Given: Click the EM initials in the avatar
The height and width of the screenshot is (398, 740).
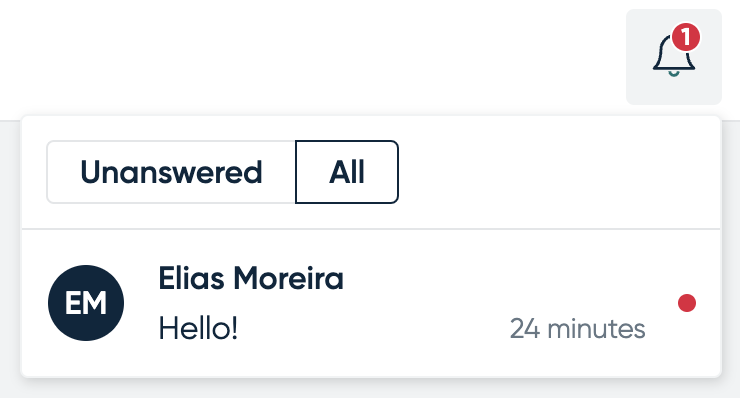Looking at the screenshot, I should coord(86,303).
